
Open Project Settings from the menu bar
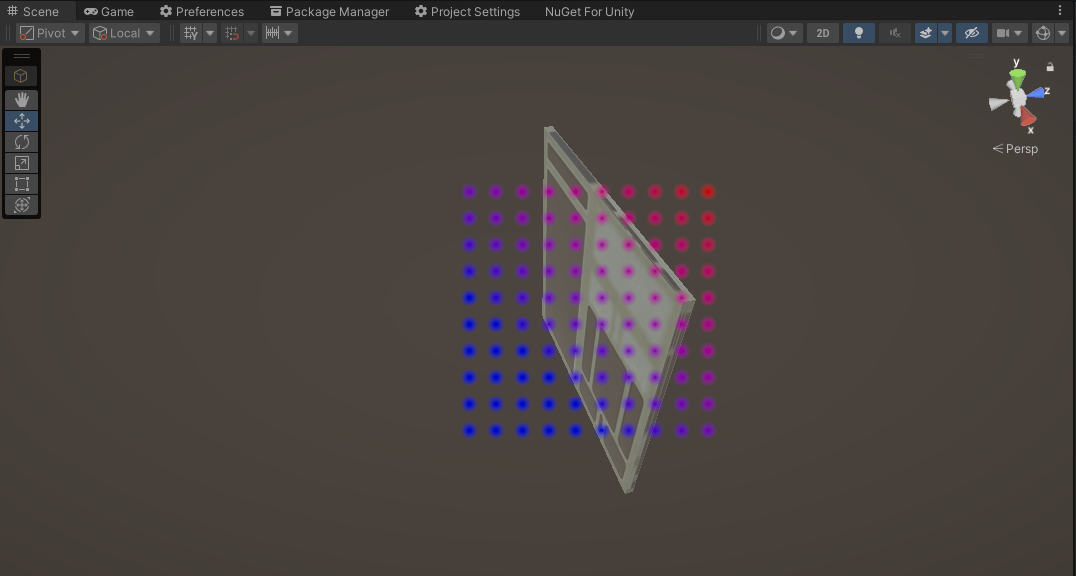click(x=469, y=11)
